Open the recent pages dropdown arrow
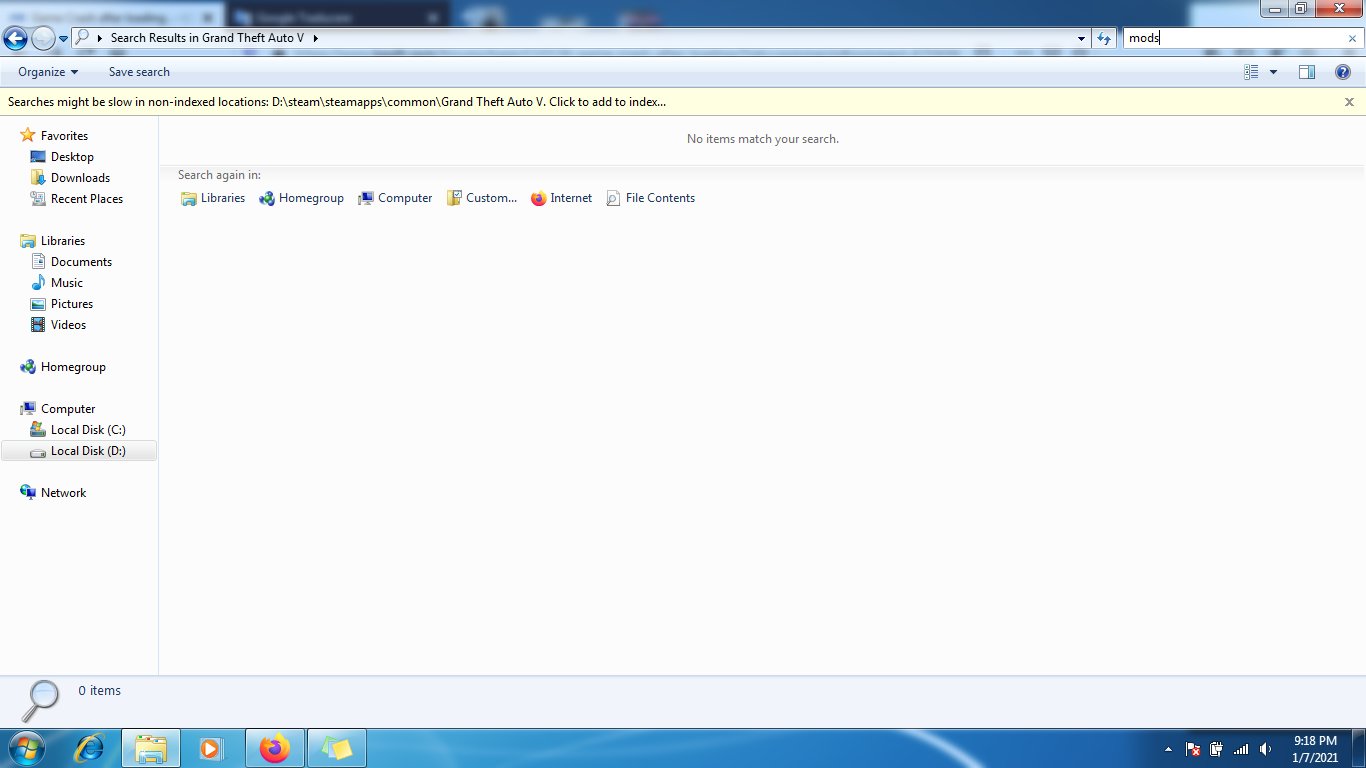Screen dimensions: 1366x768 click(x=64, y=39)
